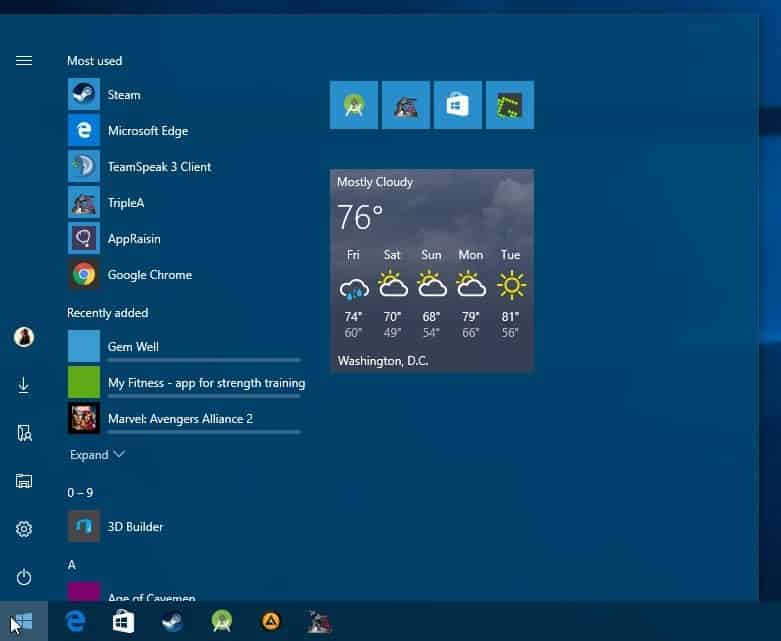The image size is (781, 641).
Task: Click Marvel Avengers Alliance progress bar
Action: tap(204, 432)
